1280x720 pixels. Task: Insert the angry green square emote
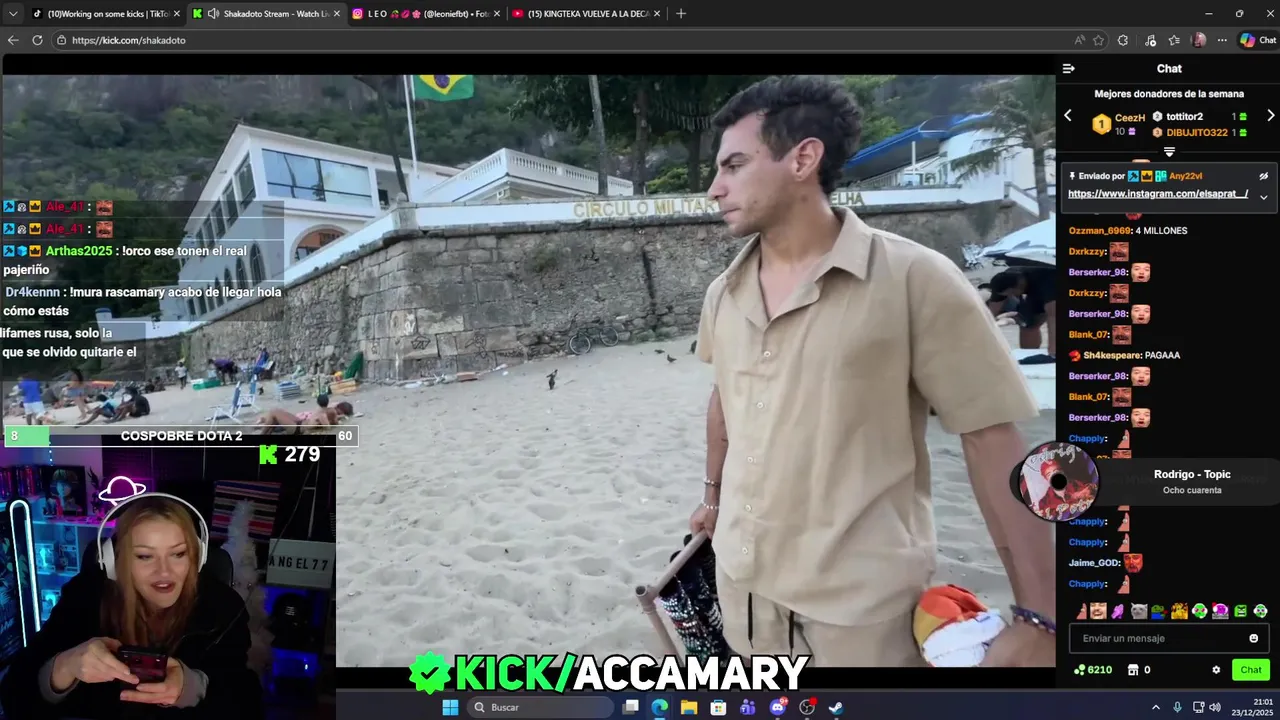(x=1240, y=611)
